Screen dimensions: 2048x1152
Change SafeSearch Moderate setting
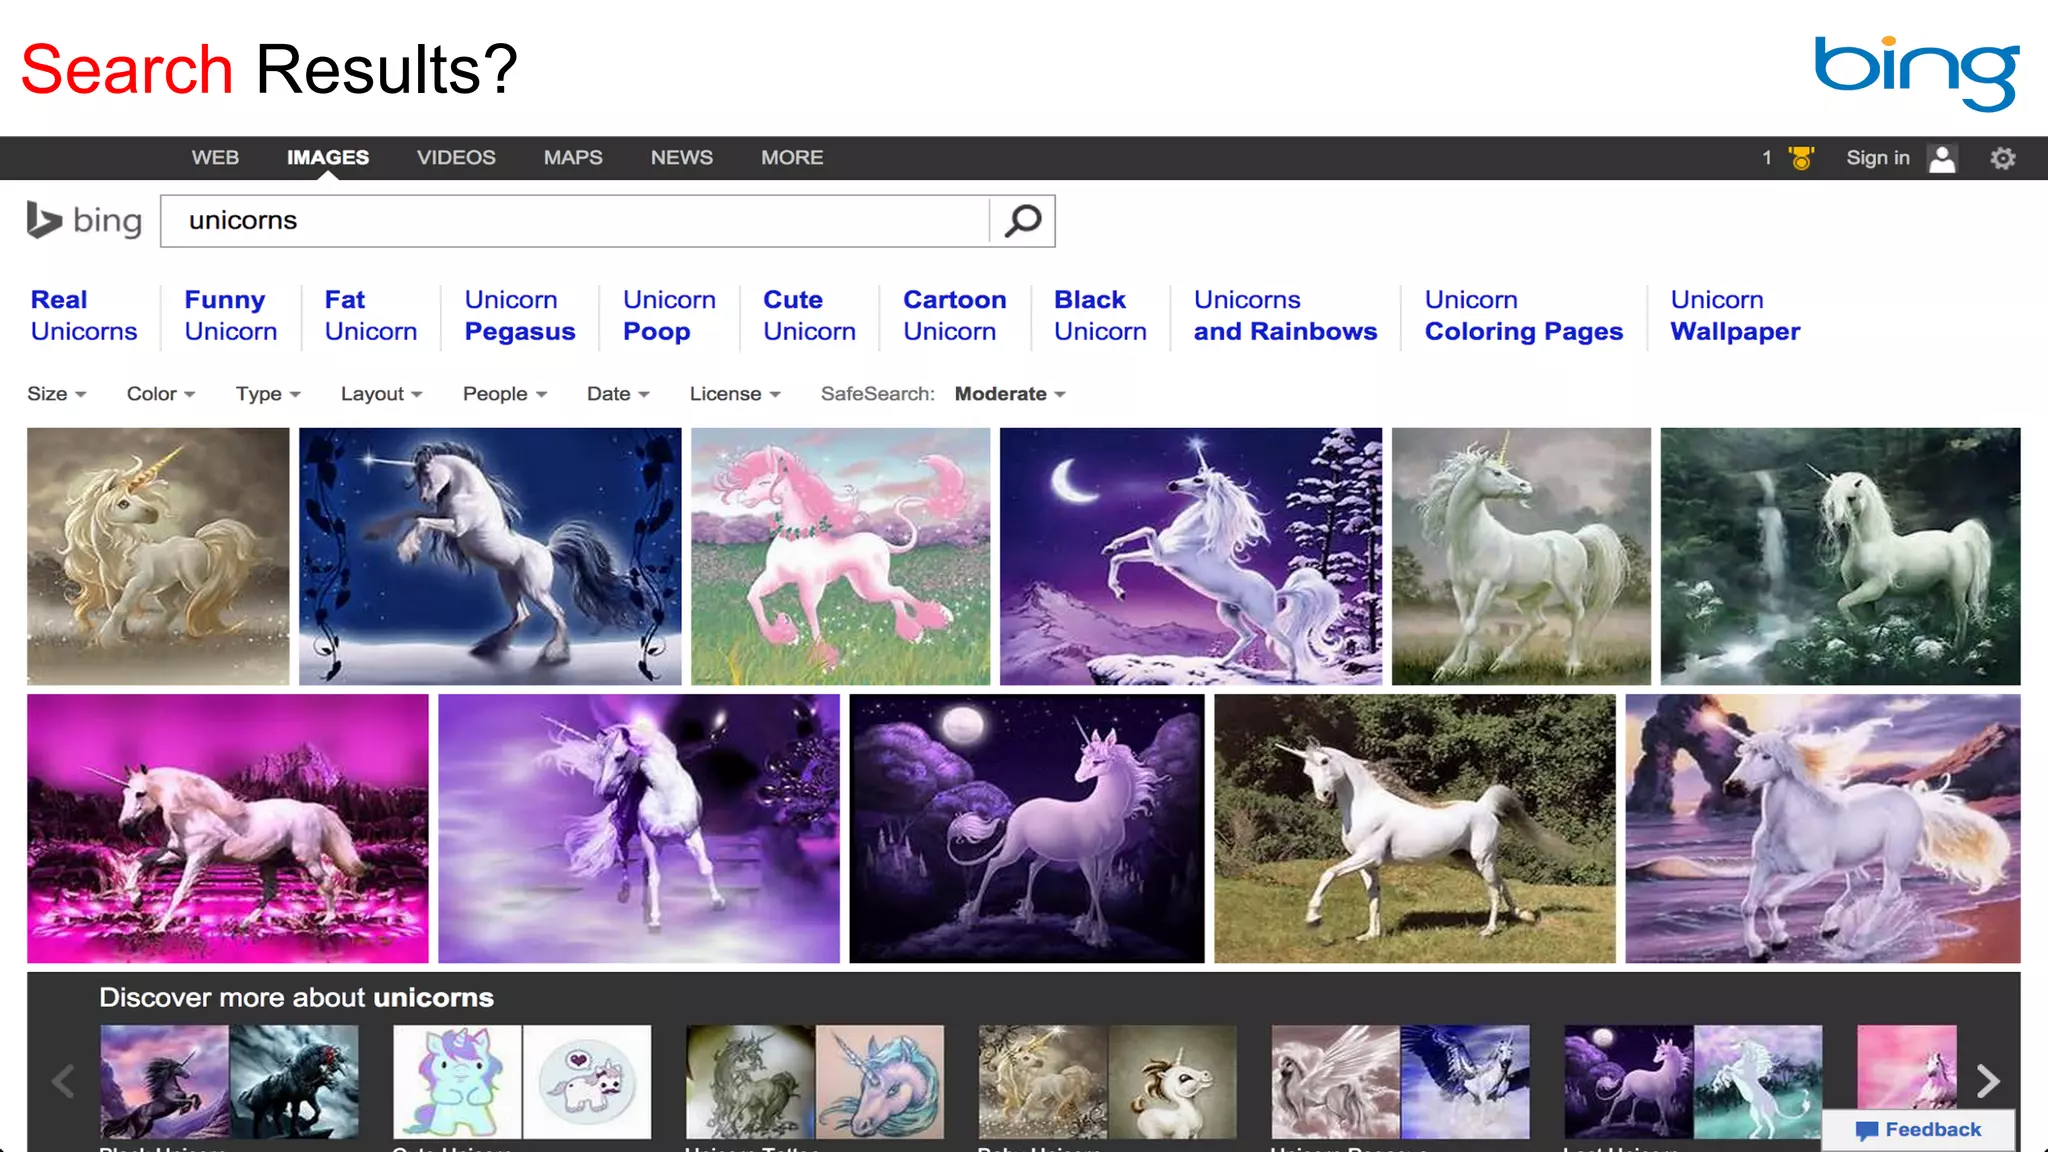coord(1010,394)
